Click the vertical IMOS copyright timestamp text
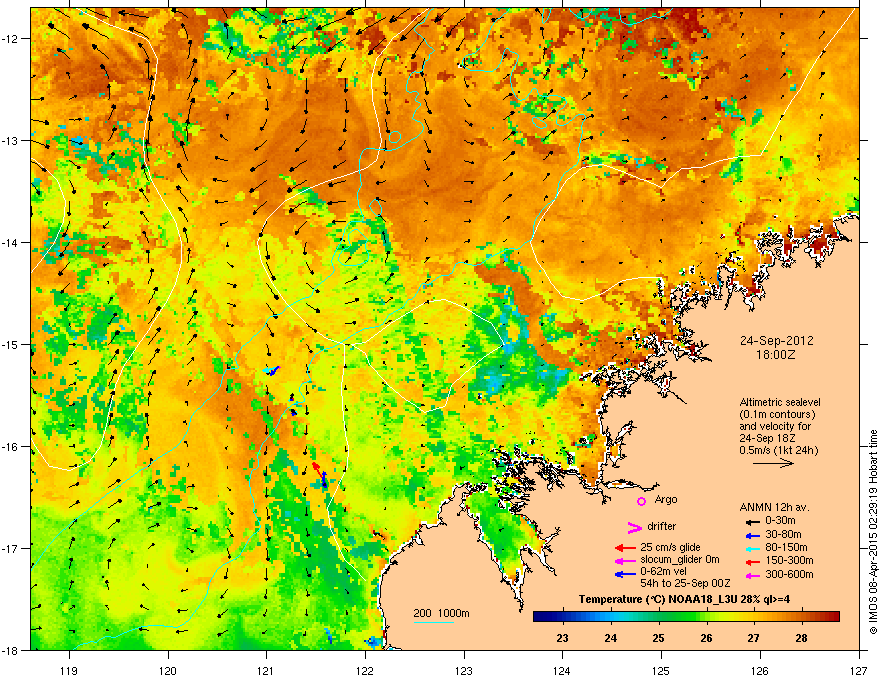This screenshot has width=880, height=680. pos(873,532)
